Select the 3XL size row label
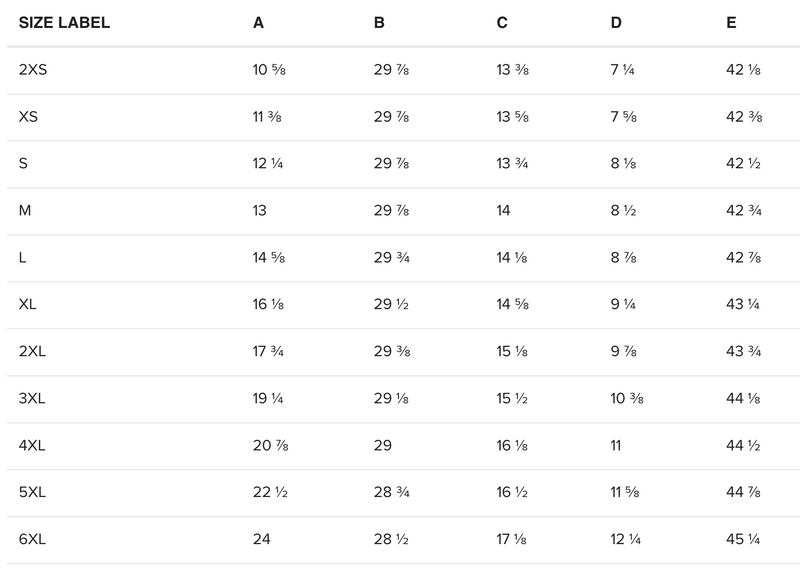 [x=32, y=399]
